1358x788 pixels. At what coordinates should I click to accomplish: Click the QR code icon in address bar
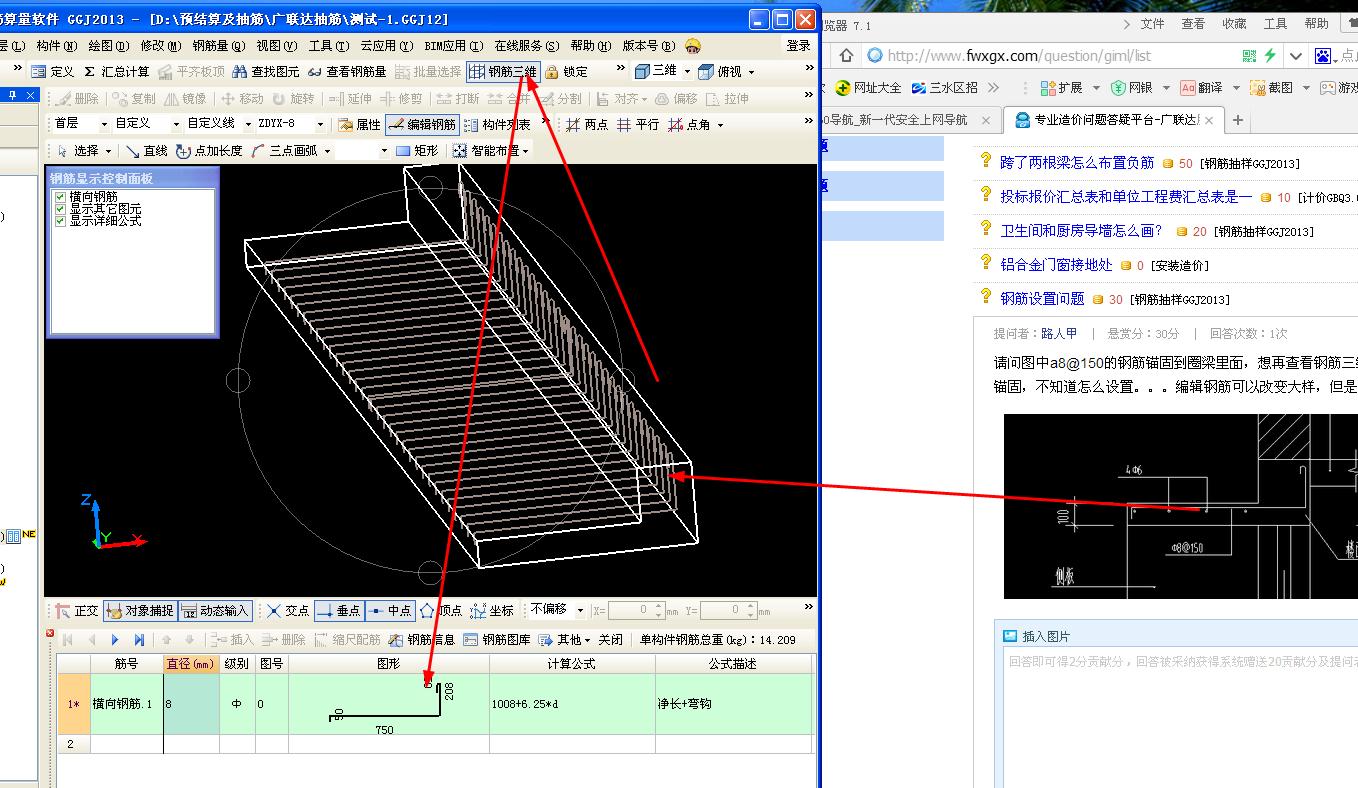click(1249, 56)
